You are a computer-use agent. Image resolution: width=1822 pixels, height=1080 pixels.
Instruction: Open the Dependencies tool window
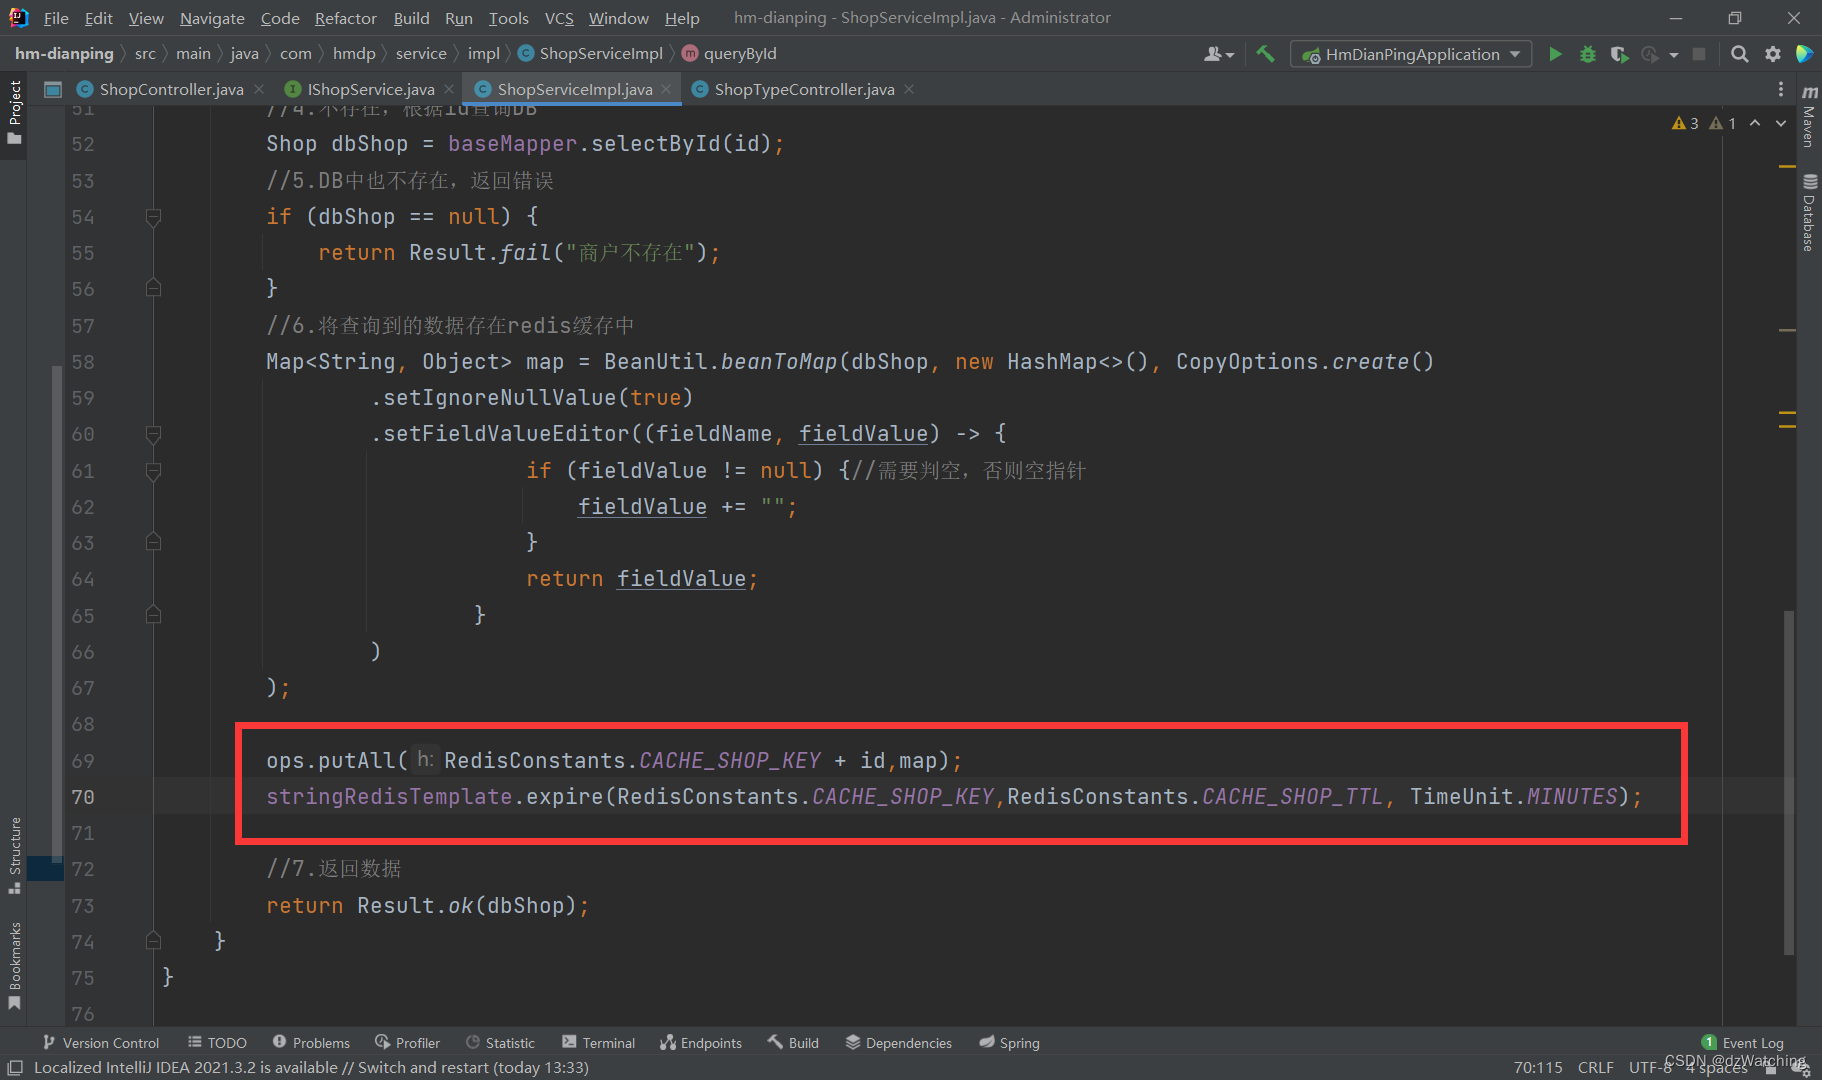tap(898, 1042)
